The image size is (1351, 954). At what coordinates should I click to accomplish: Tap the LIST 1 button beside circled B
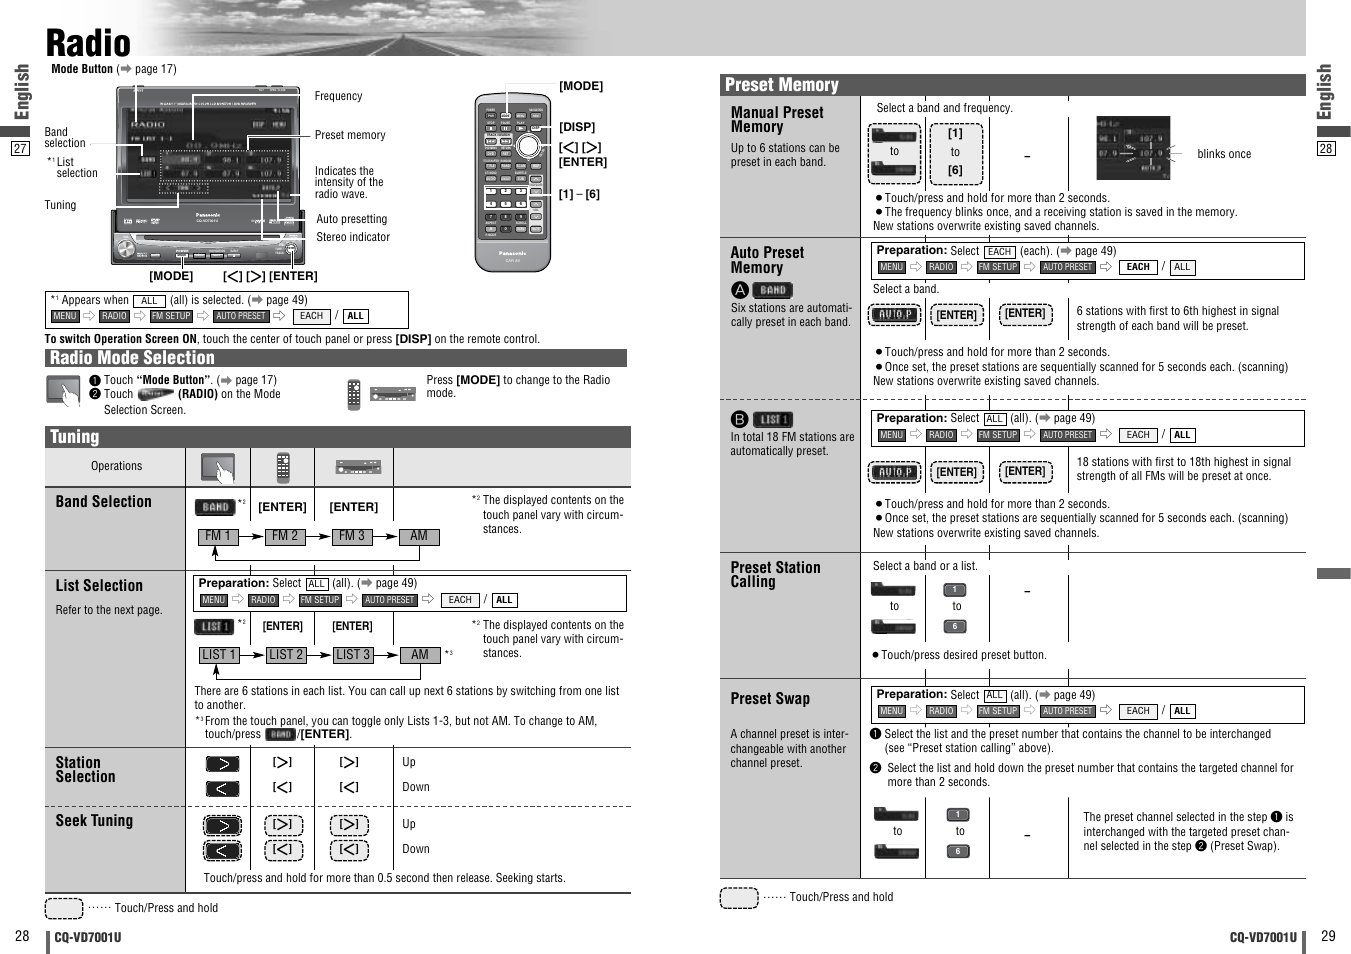[772, 419]
